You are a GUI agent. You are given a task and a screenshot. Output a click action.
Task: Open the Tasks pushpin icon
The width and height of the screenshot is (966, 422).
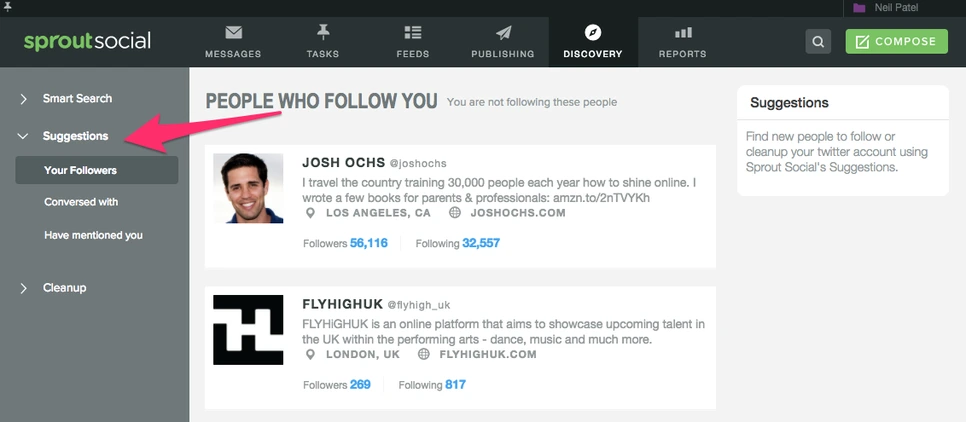tap(322, 33)
